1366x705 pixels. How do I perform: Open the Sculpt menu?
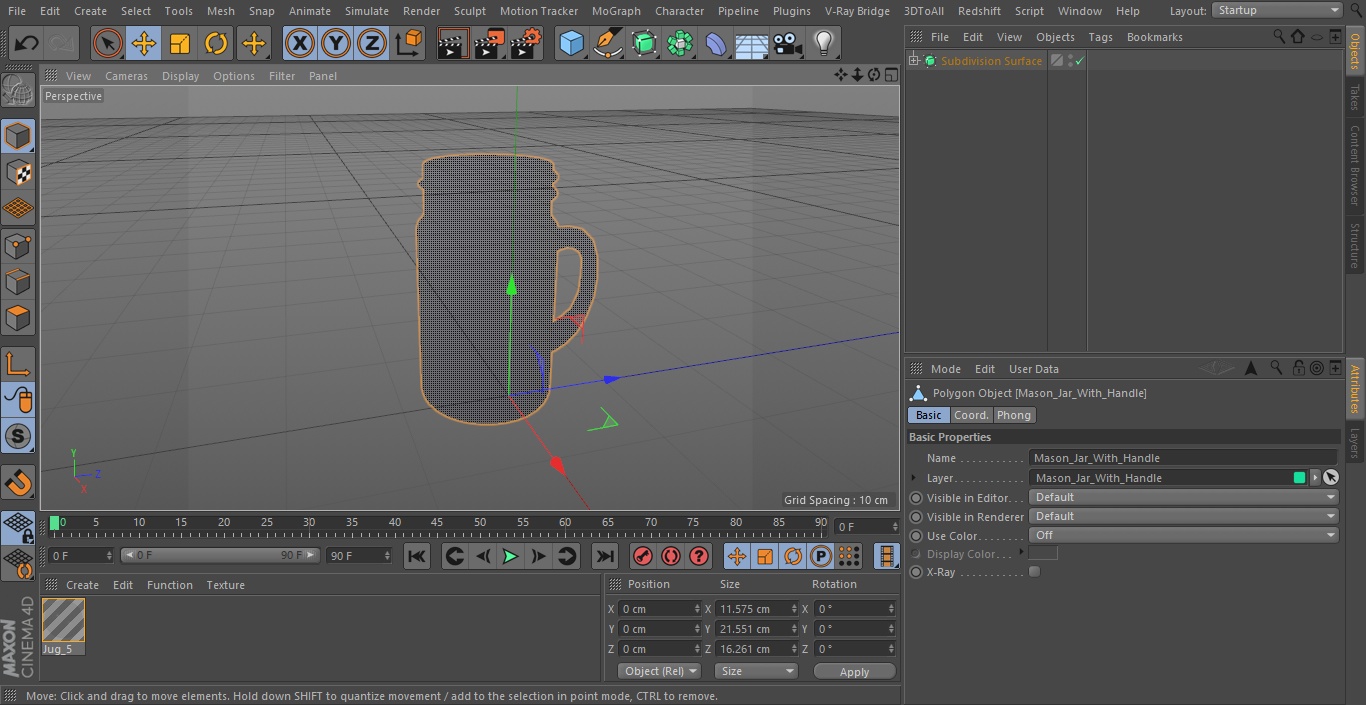pos(469,11)
